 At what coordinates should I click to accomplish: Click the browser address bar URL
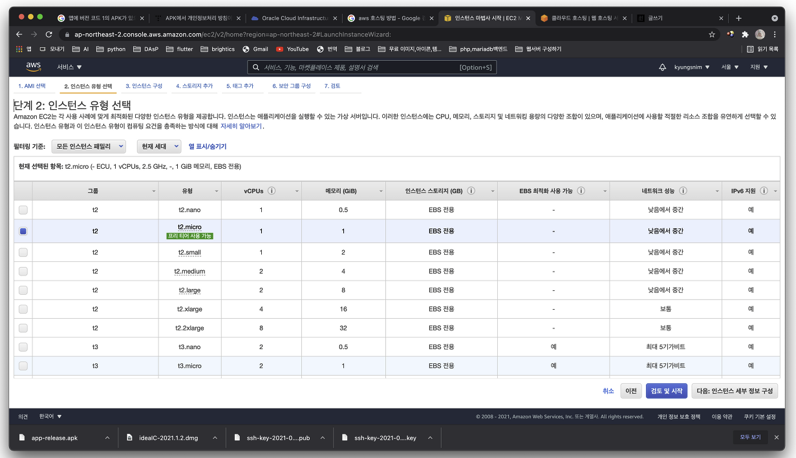coord(233,35)
